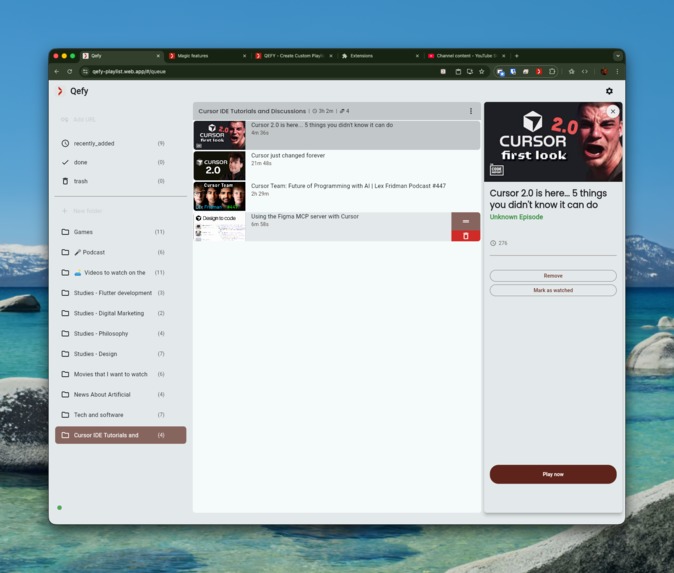Click the Unknown Episode link

tap(516, 217)
